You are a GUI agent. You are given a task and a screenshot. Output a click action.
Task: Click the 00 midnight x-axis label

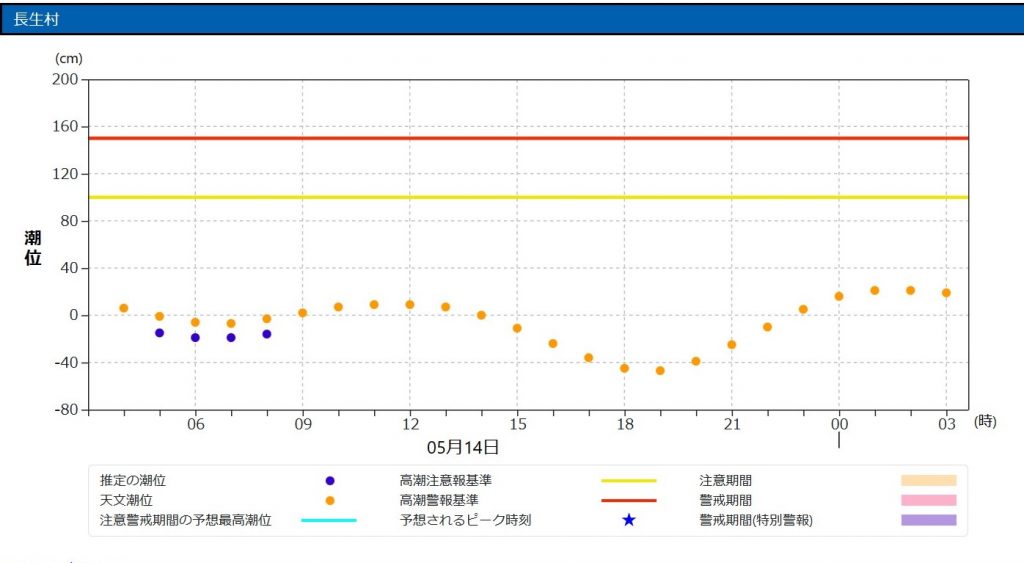pos(839,425)
